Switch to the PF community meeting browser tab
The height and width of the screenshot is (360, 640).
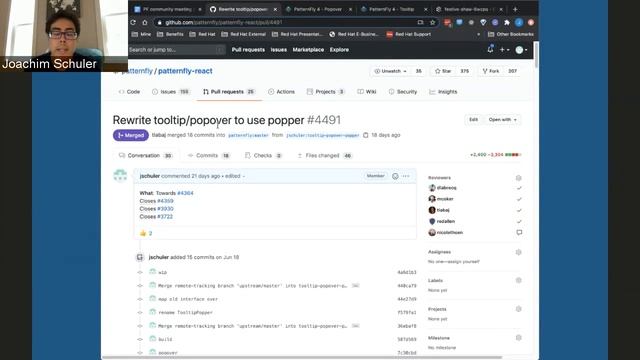click(168, 9)
